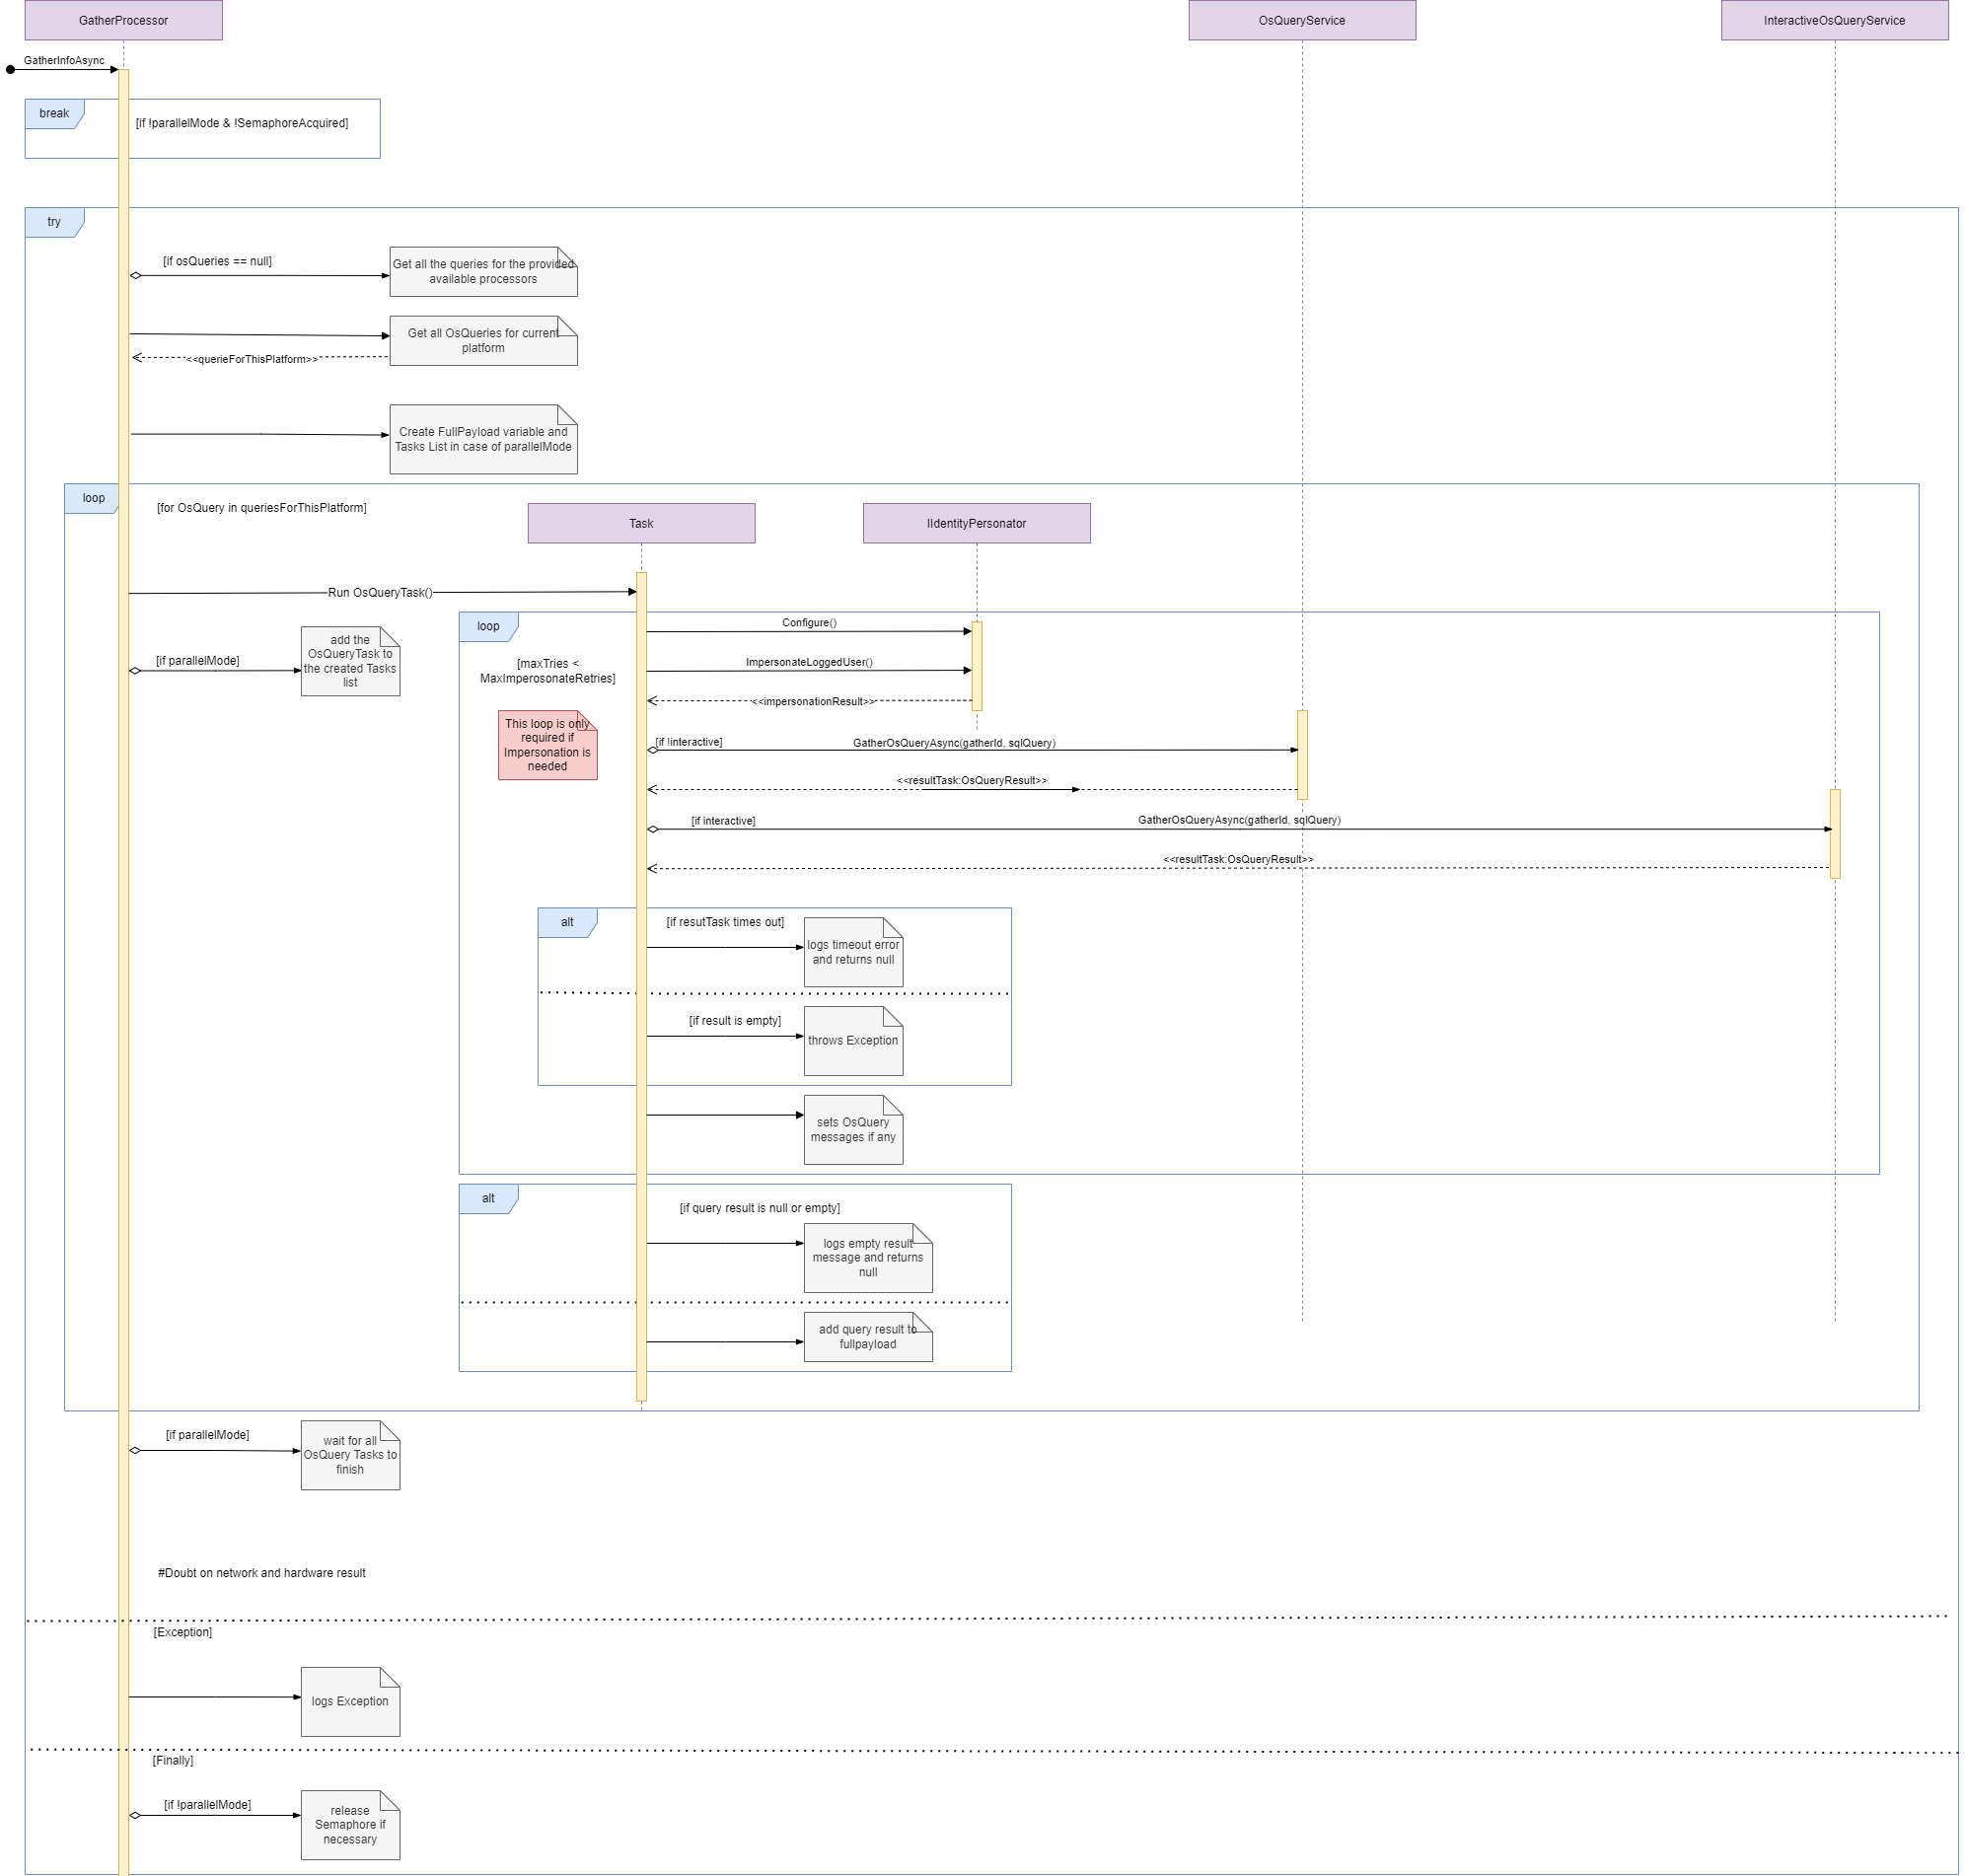Select the try fragment label tab
The image size is (1965, 1876).
pyautogui.click(x=54, y=222)
